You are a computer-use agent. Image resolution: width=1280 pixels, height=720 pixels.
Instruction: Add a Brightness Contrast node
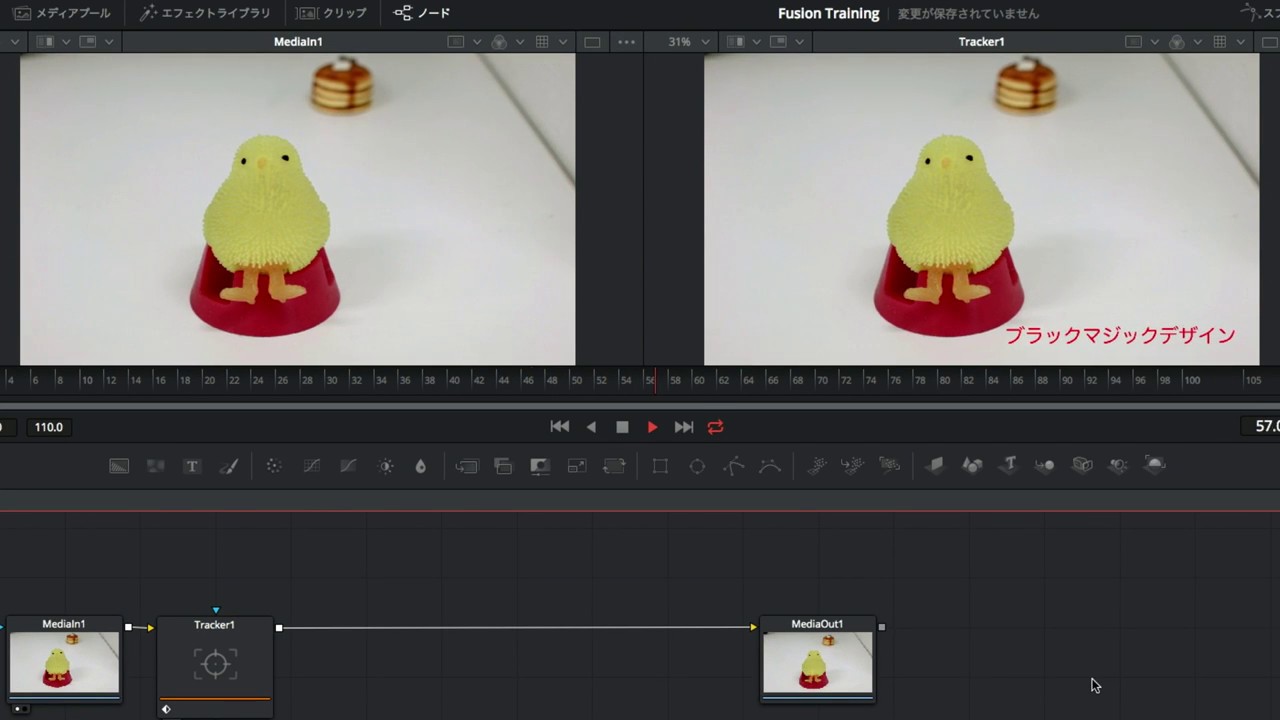tap(385, 466)
